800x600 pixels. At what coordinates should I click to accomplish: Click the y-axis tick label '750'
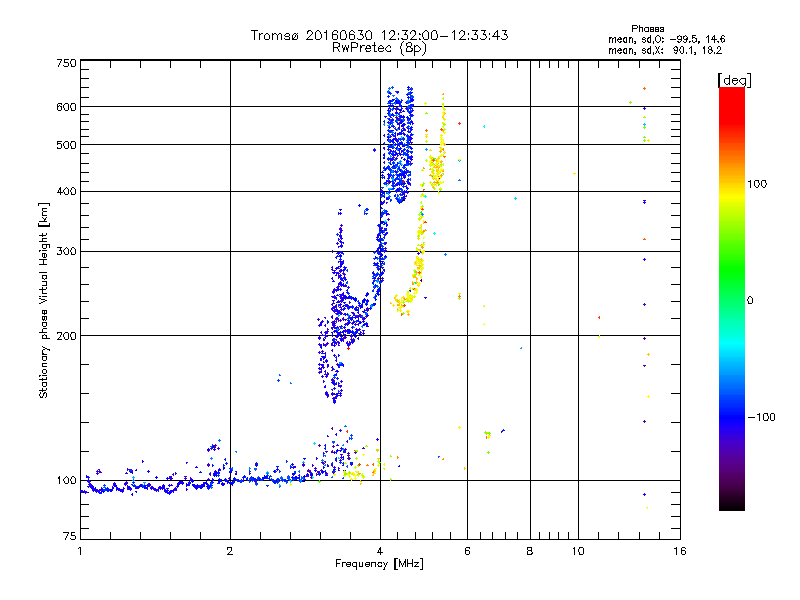click(x=66, y=63)
